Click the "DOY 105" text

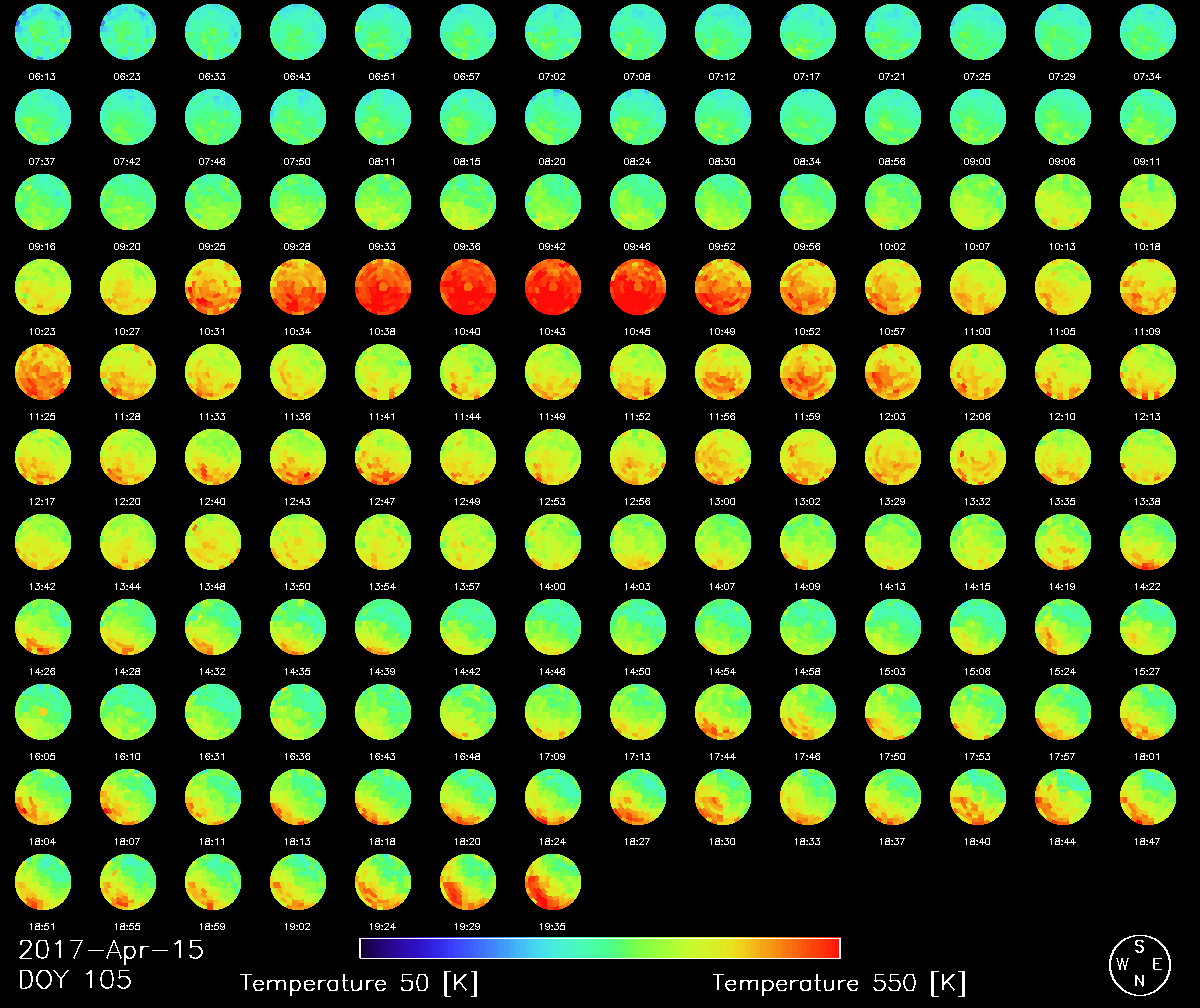[x=75, y=979]
